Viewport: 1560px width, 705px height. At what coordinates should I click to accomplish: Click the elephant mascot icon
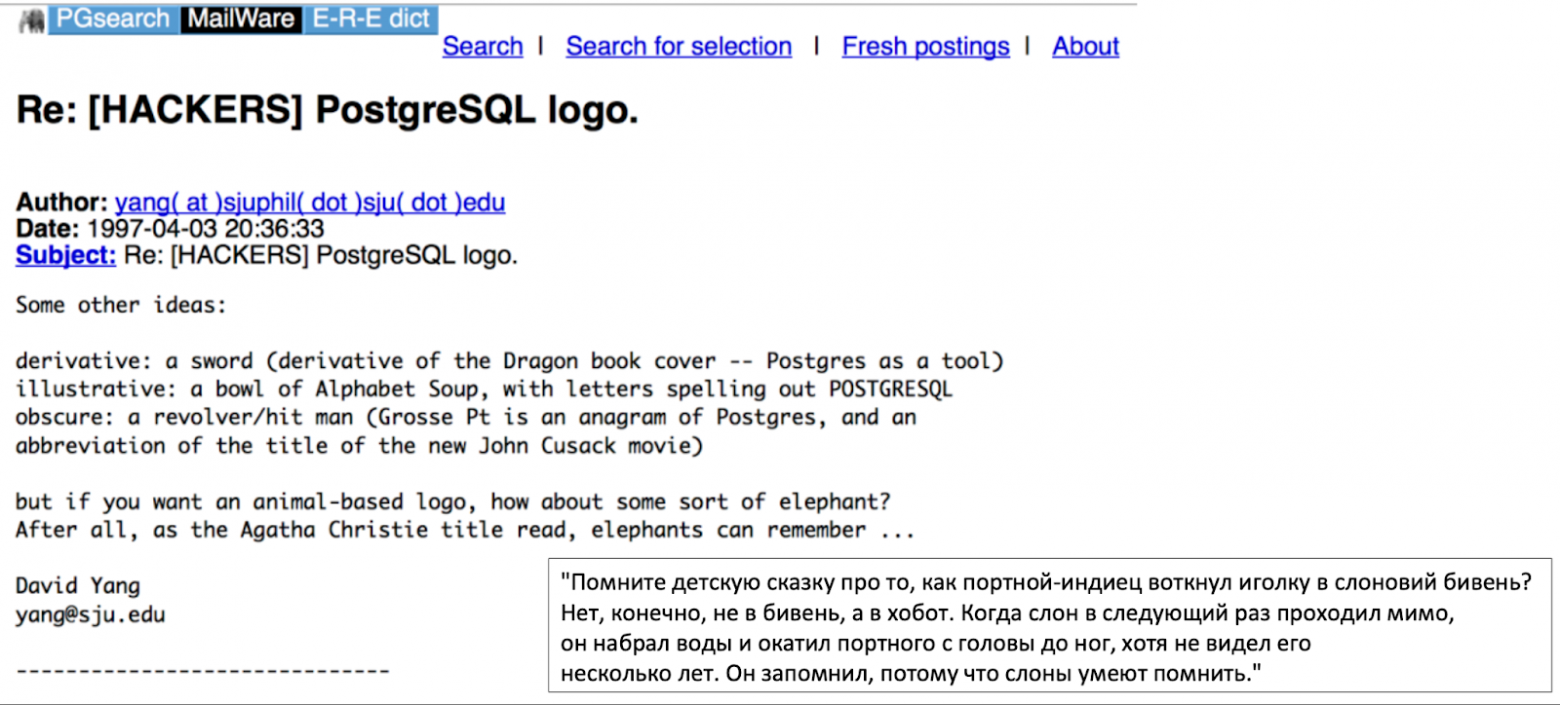click(33, 17)
